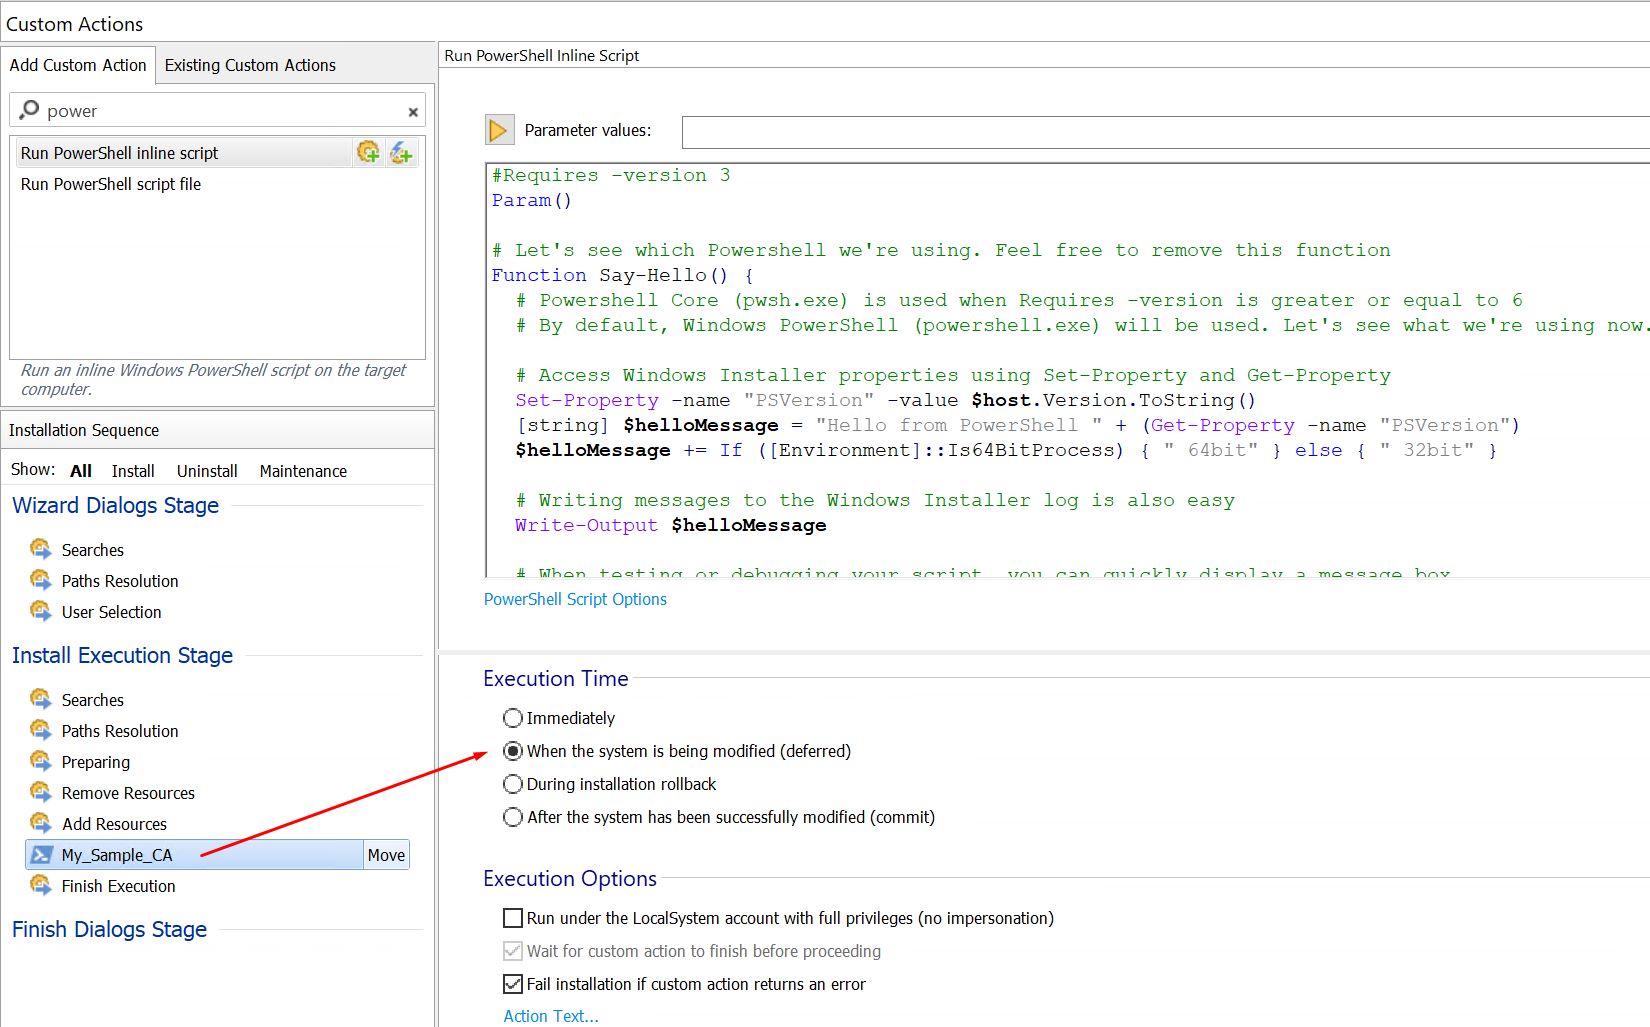Uncheck Fail installation if custom action errors
The width and height of the screenshot is (1650, 1027).
pos(513,984)
